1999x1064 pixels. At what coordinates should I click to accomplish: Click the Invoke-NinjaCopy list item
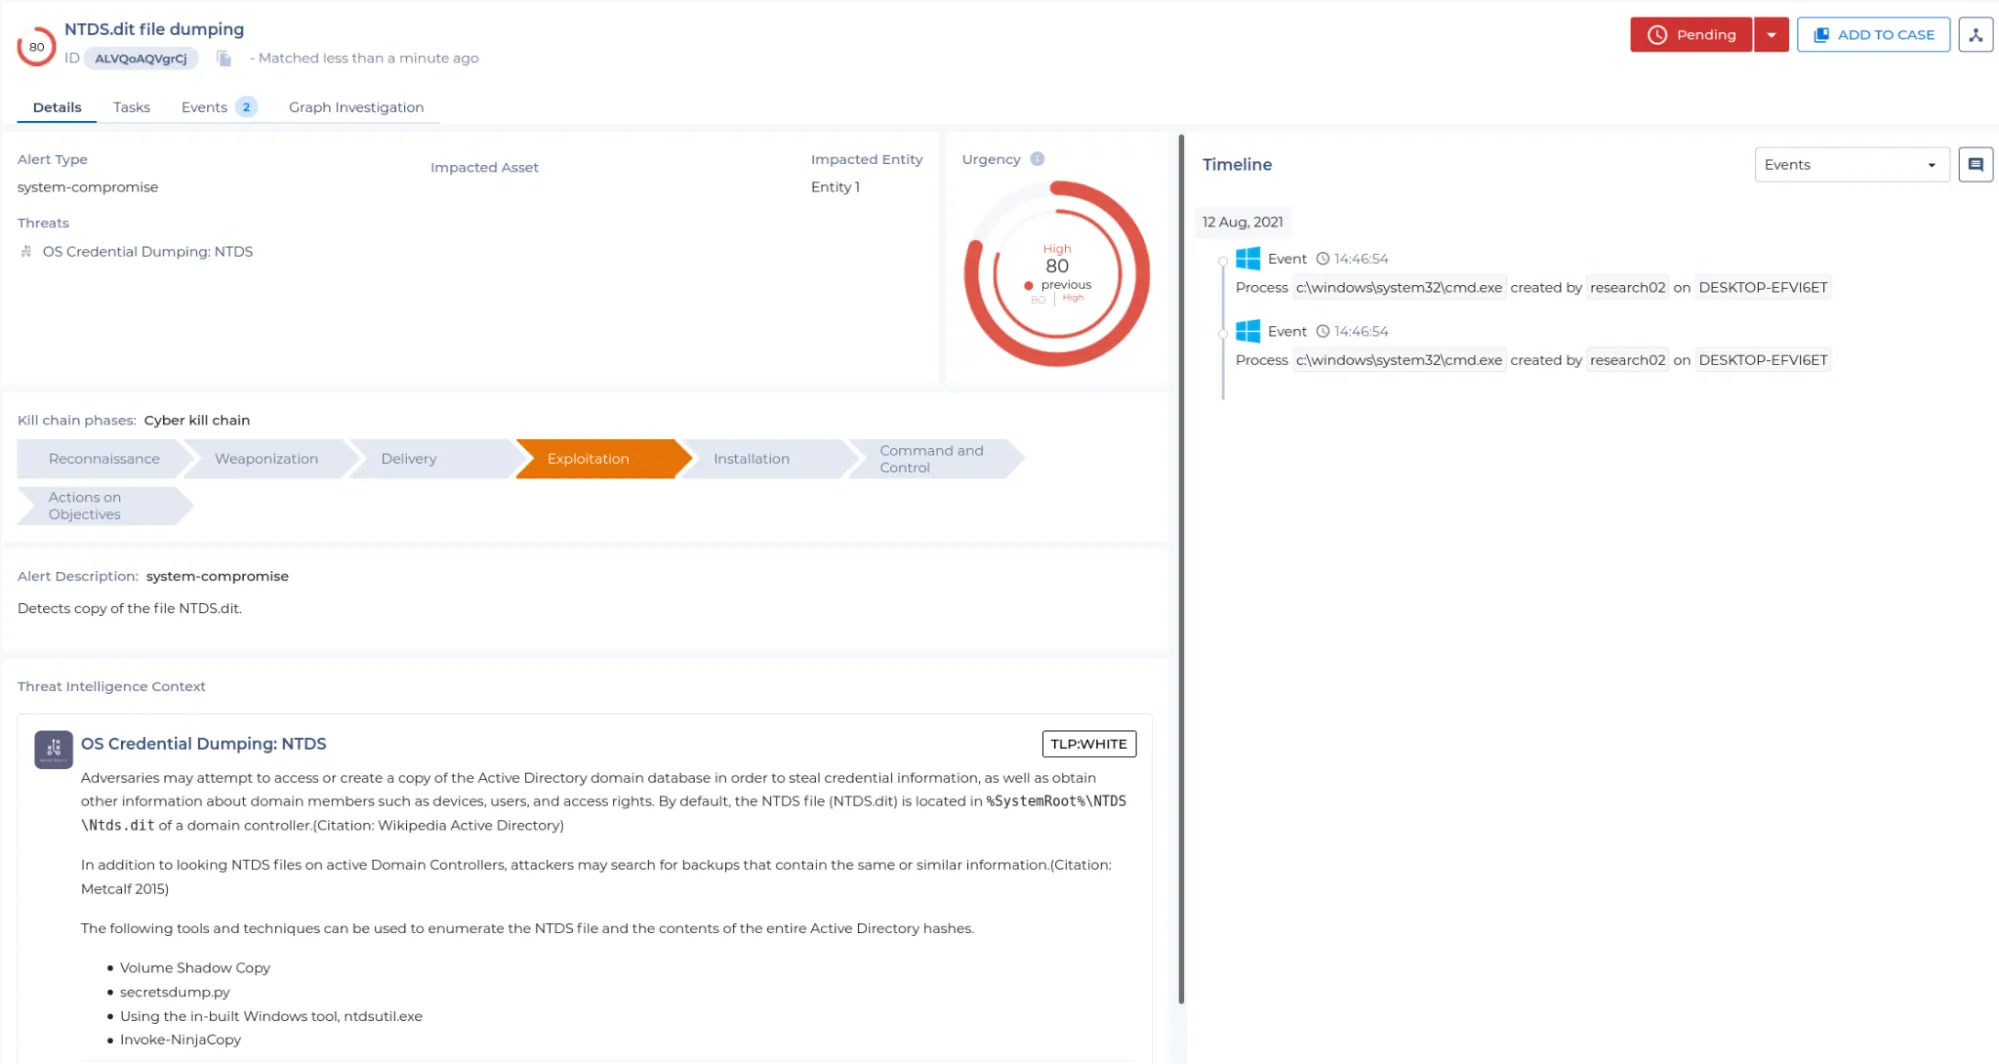181,1040
